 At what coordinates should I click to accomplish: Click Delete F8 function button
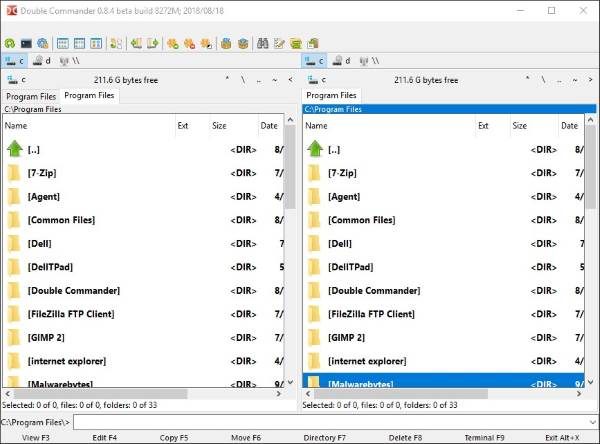pos(405,437)
